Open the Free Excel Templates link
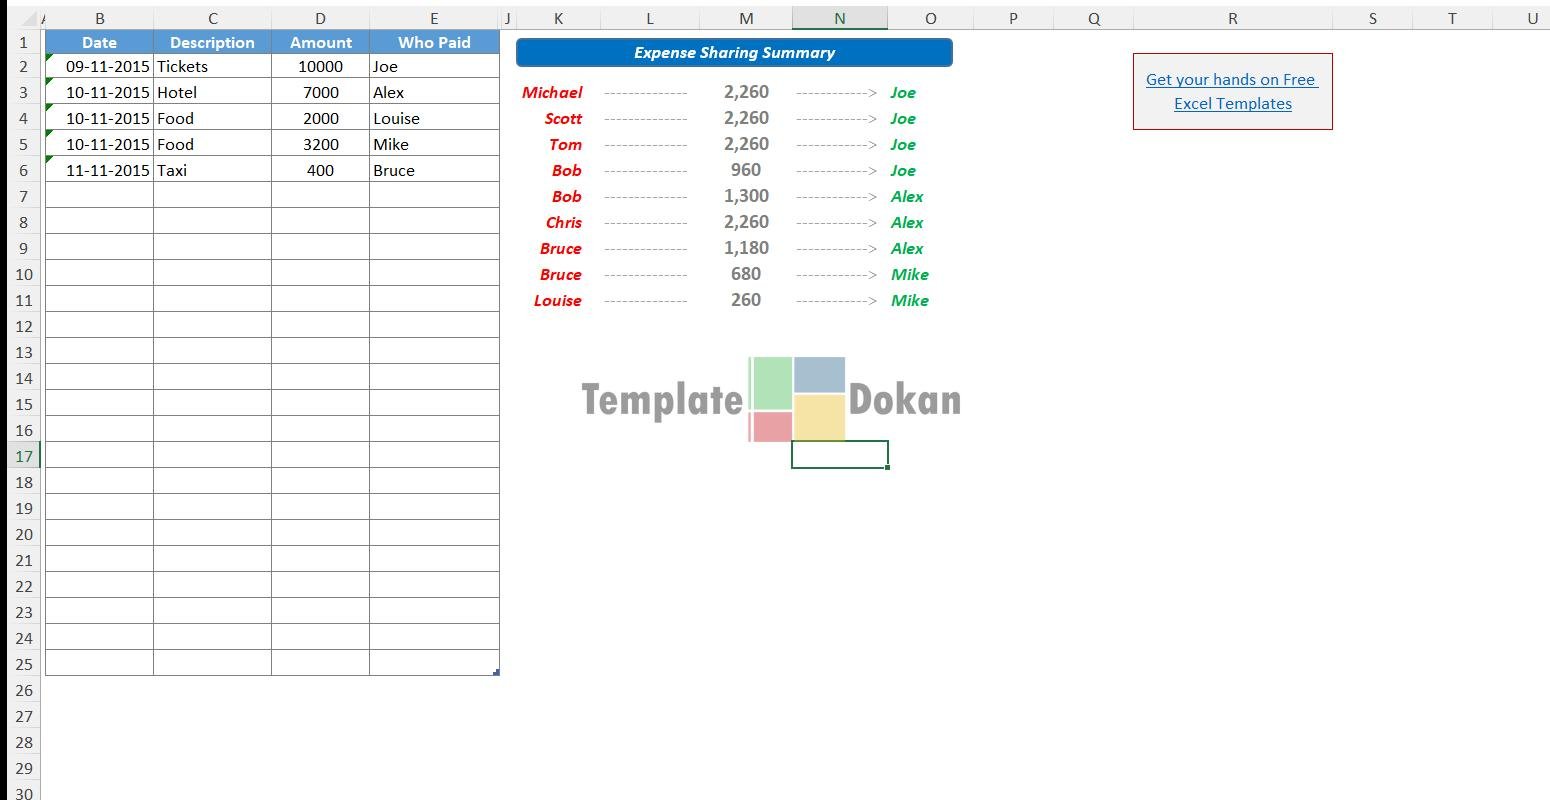The width and height of the screenshot is (1550, 800). pyautogui.click(x=1232, y=91)
